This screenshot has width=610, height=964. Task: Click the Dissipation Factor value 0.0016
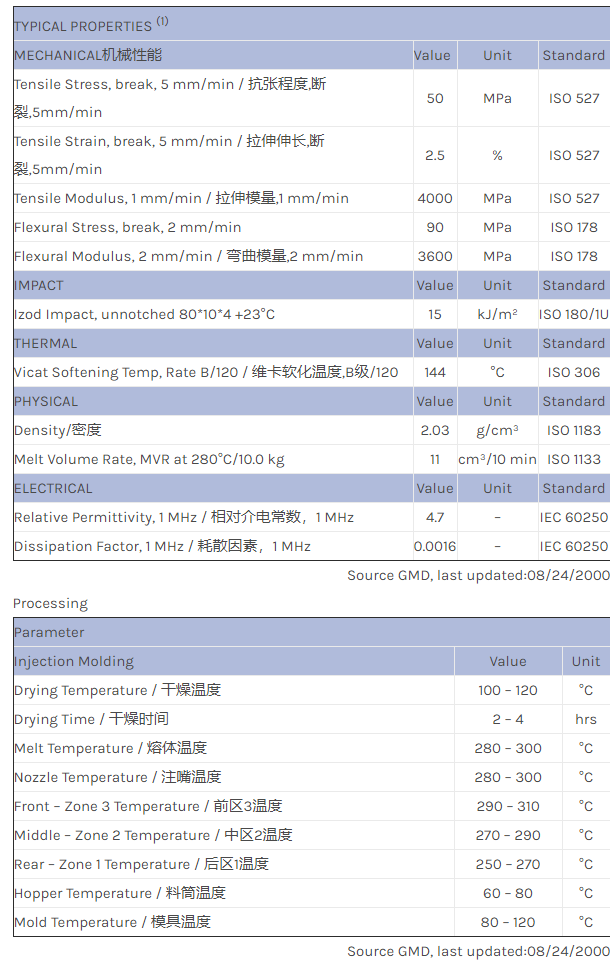[x=435, y=546]
